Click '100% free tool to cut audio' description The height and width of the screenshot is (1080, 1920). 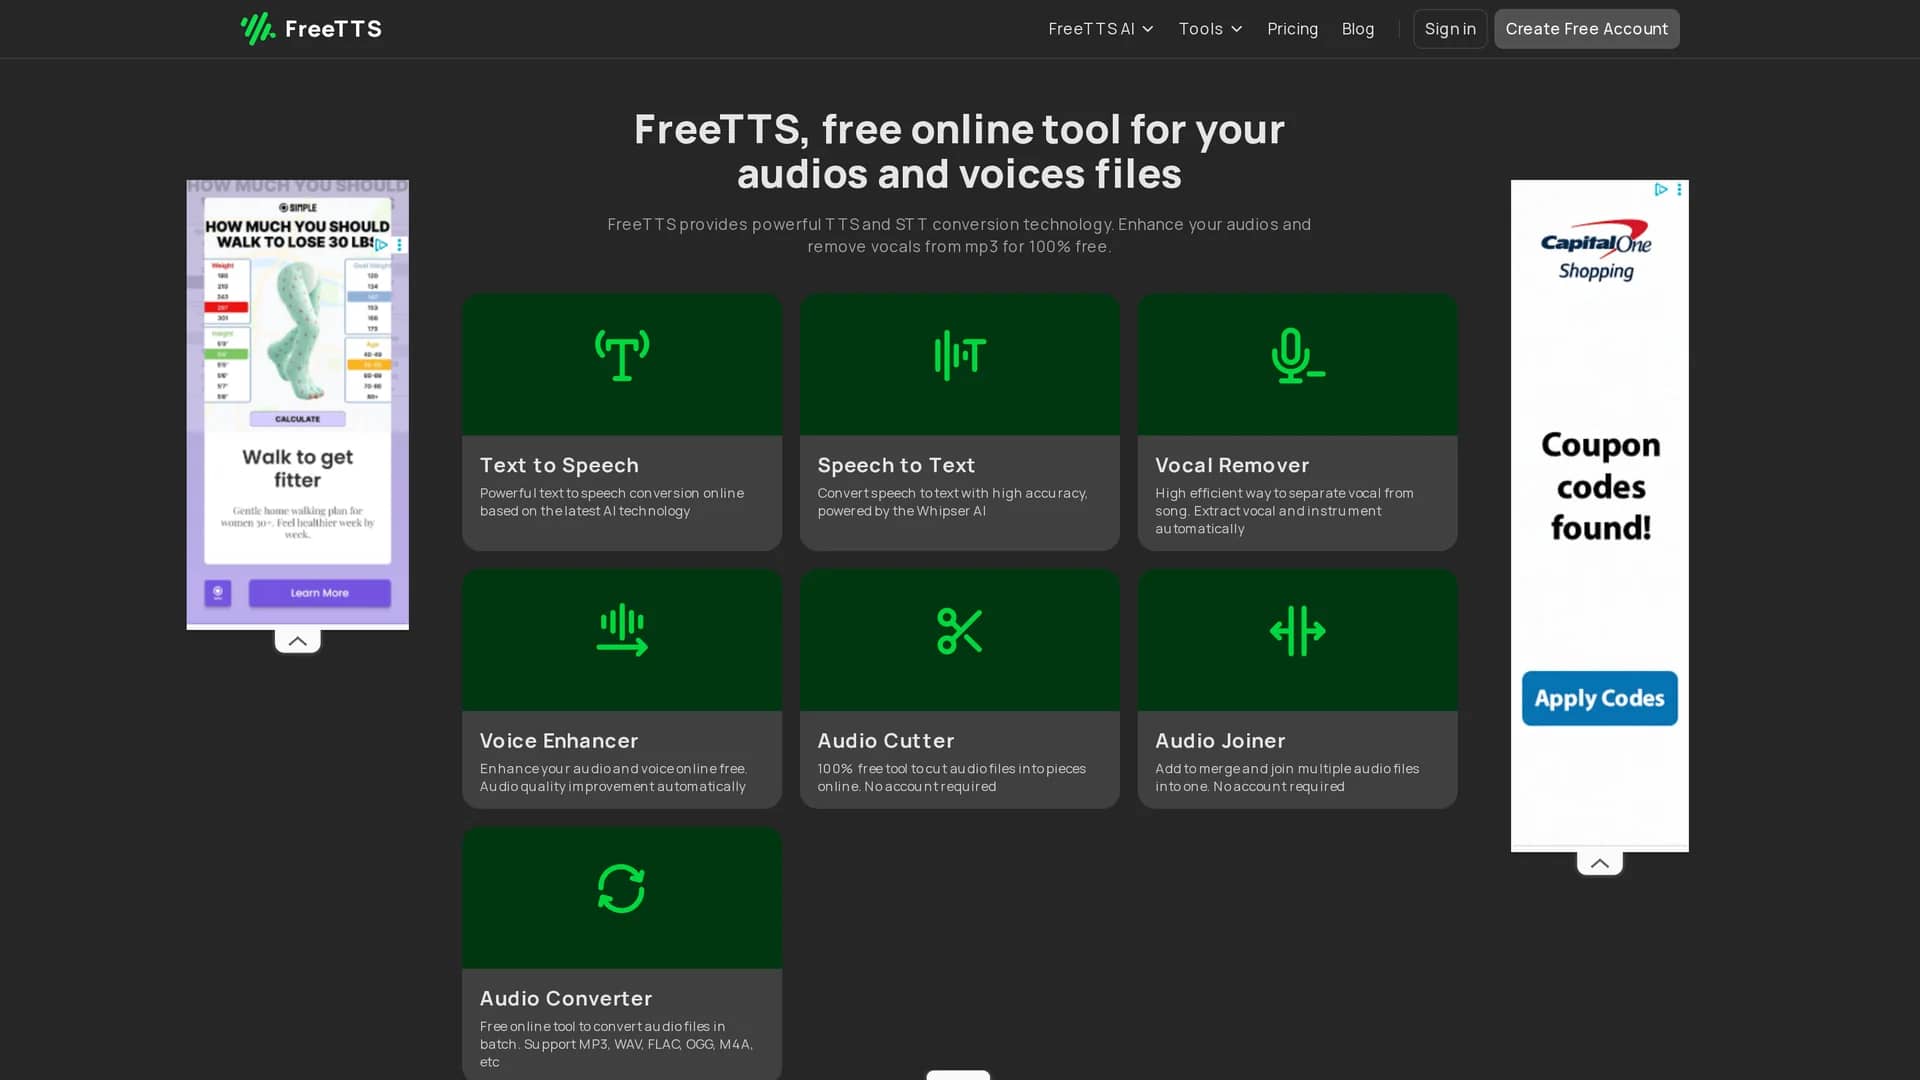[951, 778]
